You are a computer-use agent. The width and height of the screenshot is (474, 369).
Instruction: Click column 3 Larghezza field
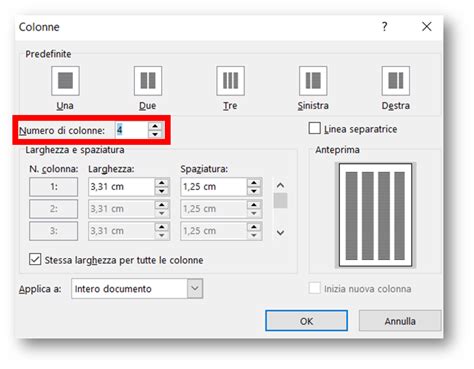pyautogui.click(x=121, y=231)
